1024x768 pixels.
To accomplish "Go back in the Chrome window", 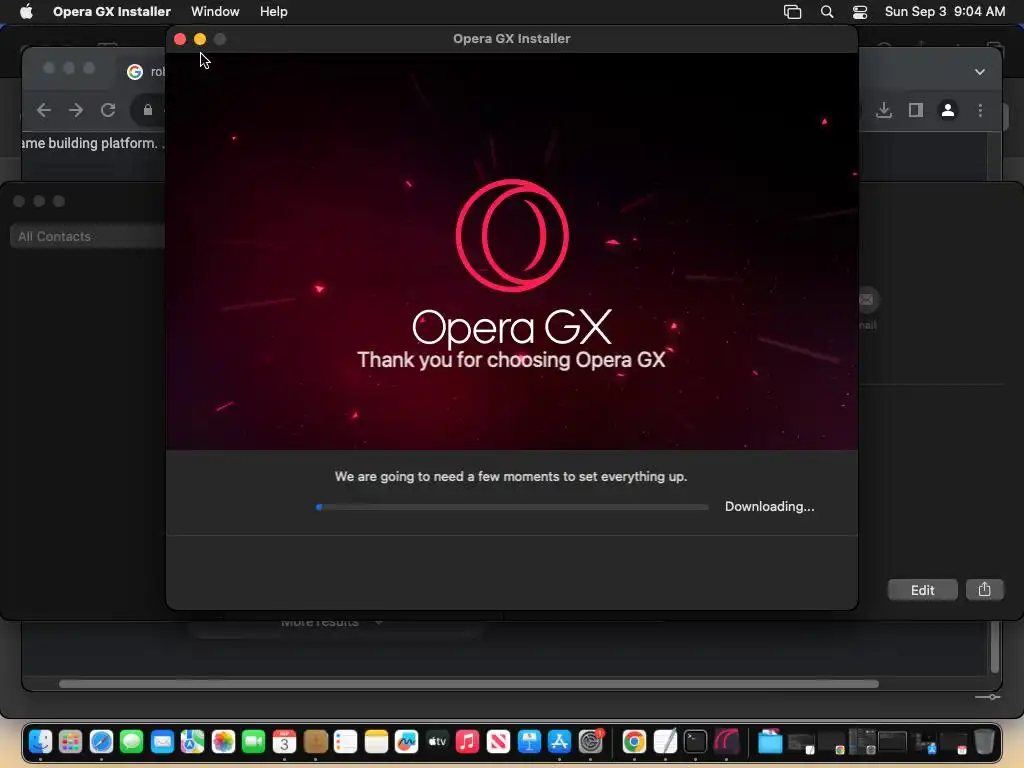I will point(44,110).
